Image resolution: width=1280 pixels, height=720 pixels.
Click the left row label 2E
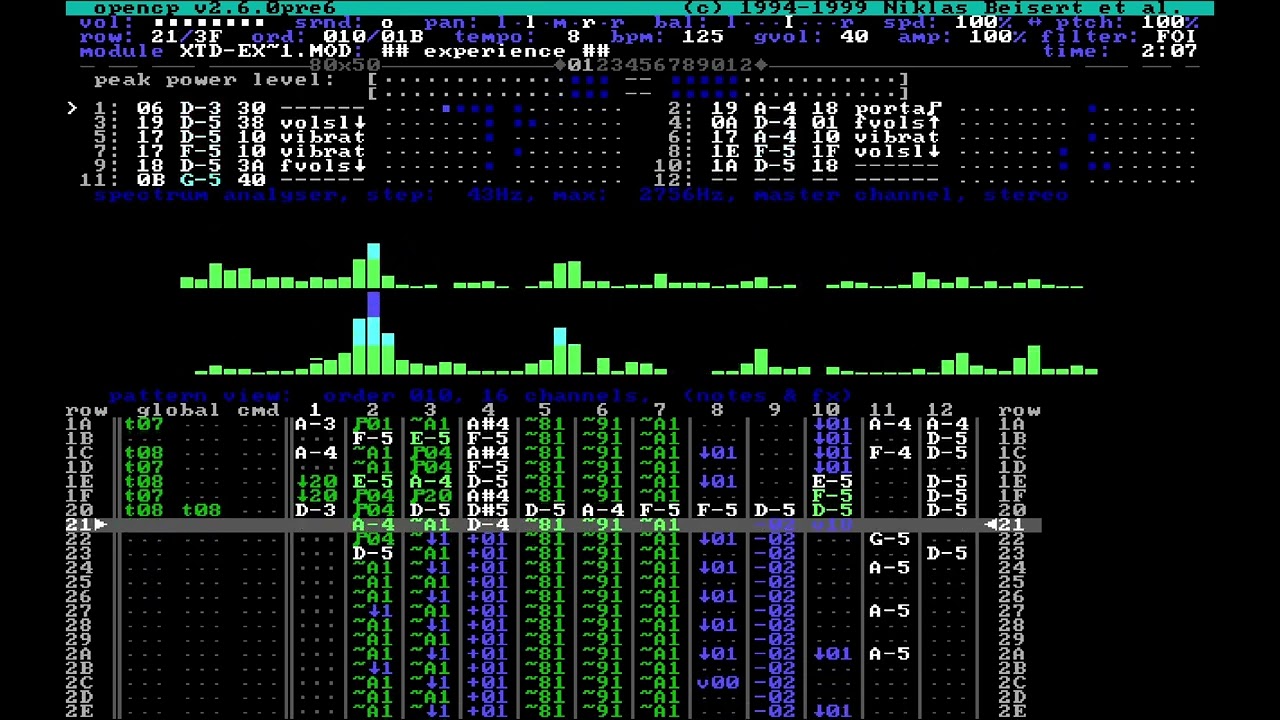80,712
